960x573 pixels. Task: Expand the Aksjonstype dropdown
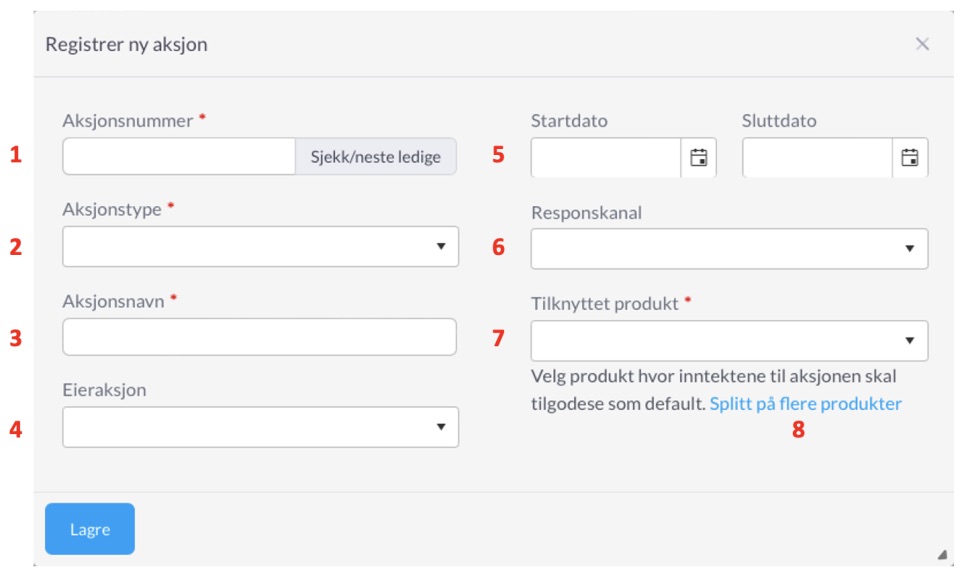click(260, 247)
